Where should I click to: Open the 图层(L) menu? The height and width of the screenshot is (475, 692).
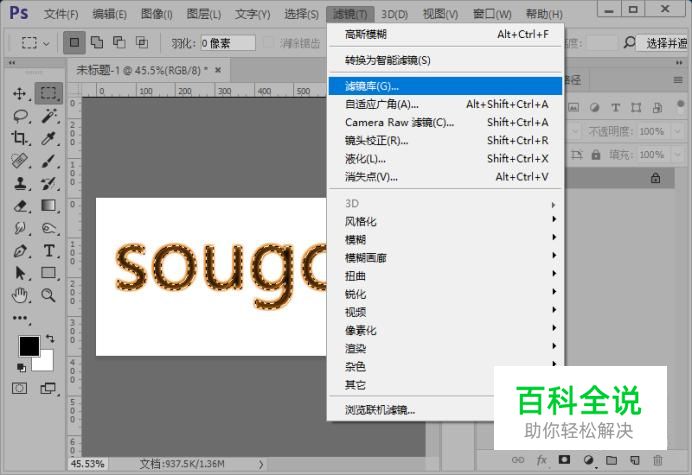tap(204, 14)
